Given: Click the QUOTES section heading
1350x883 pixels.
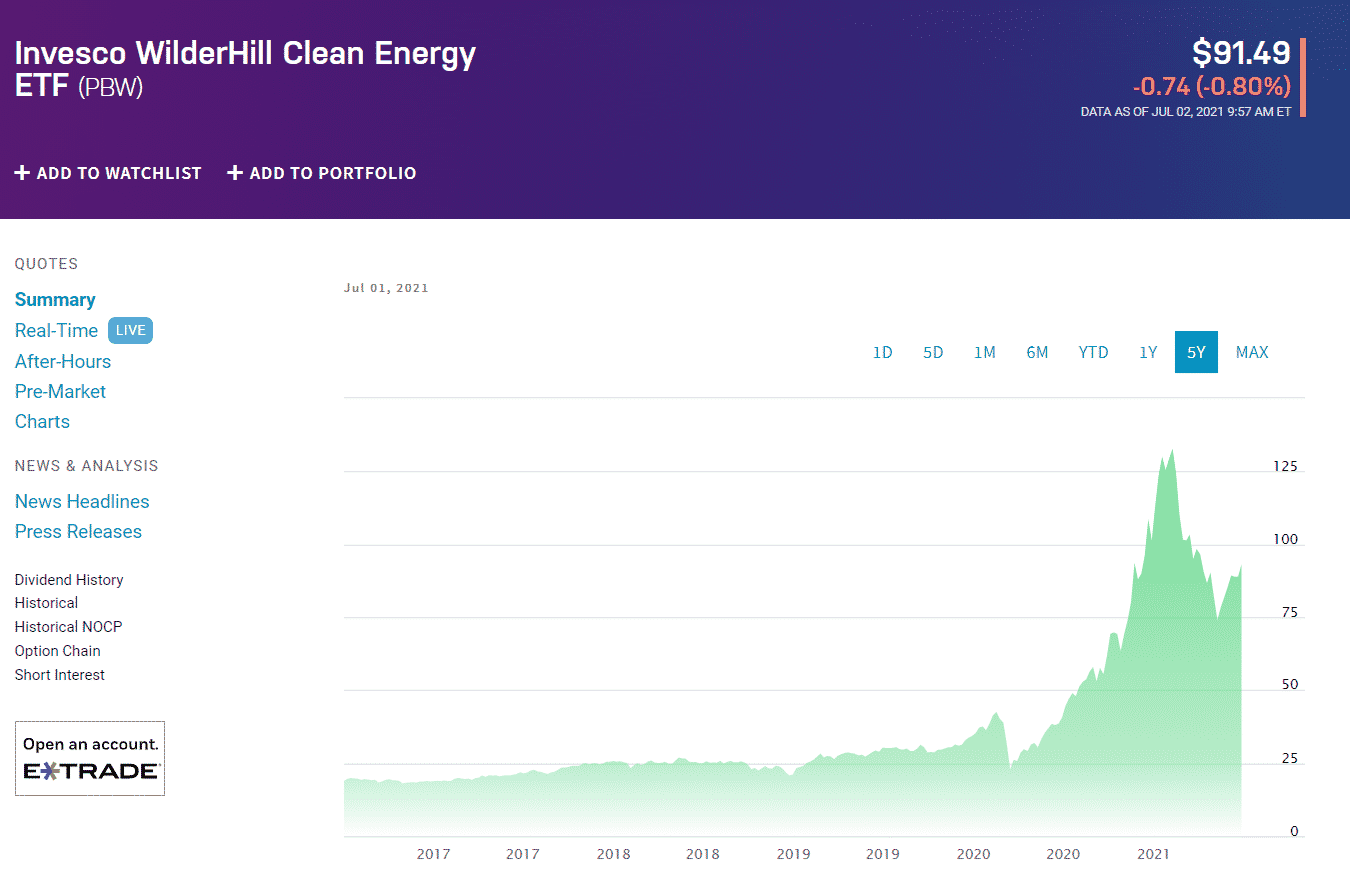Looking at the screenshot, I should click(46, 264).
